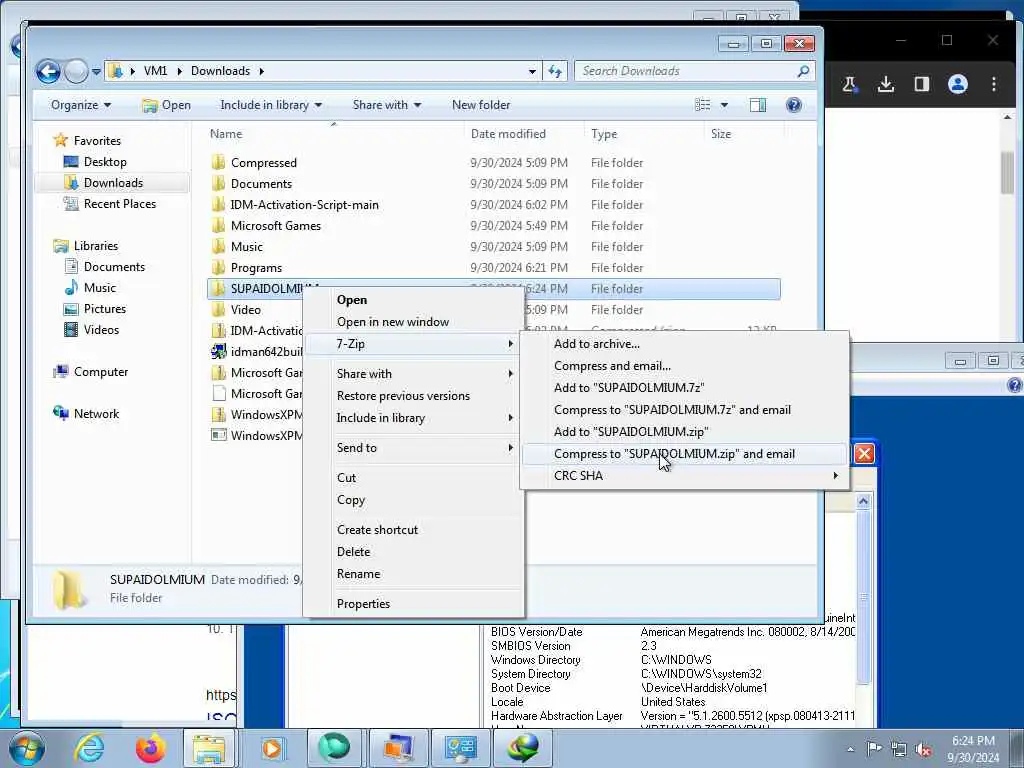Click the muted volume tray icon
The width and height of the screenshot is (1024, 768).
pyautogui.click(x=923, y=749)
